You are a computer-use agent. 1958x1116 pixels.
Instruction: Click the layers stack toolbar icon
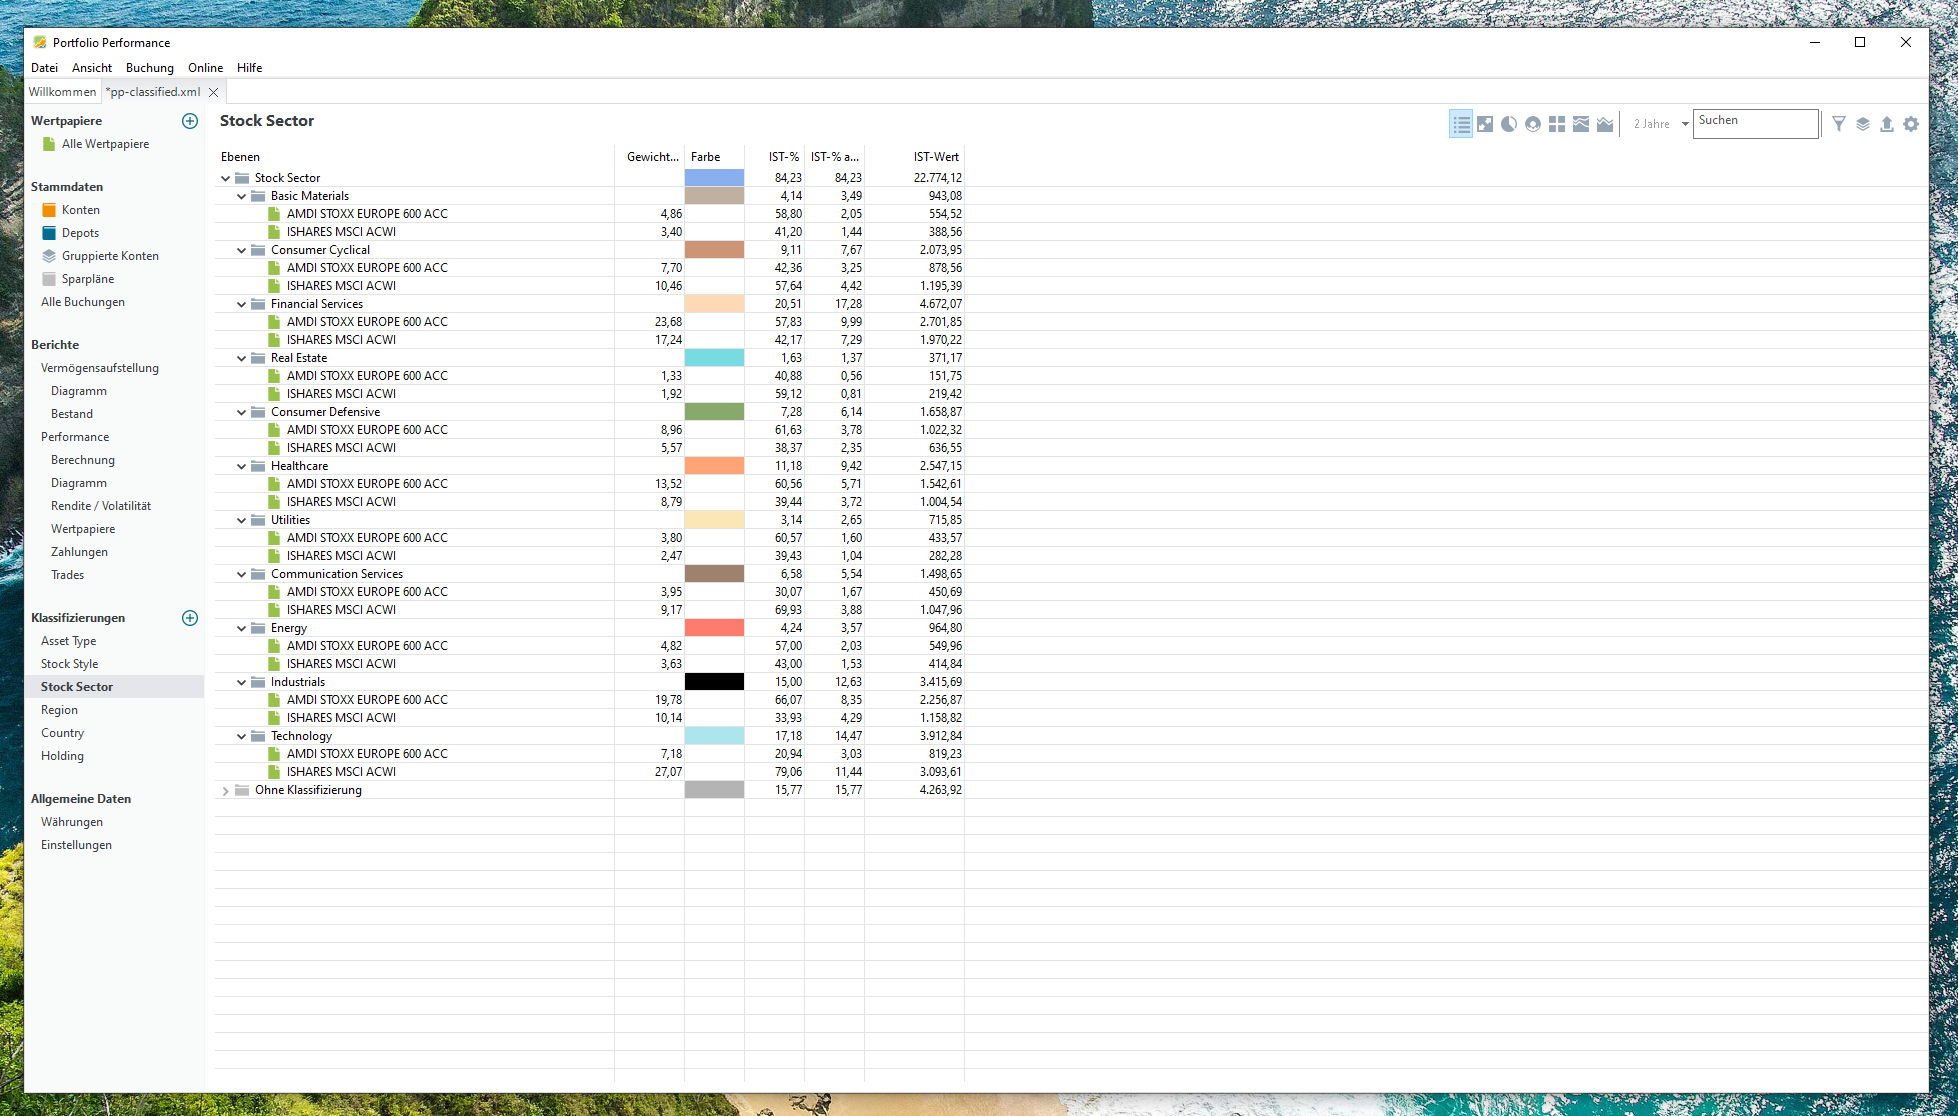[1863, 124]
